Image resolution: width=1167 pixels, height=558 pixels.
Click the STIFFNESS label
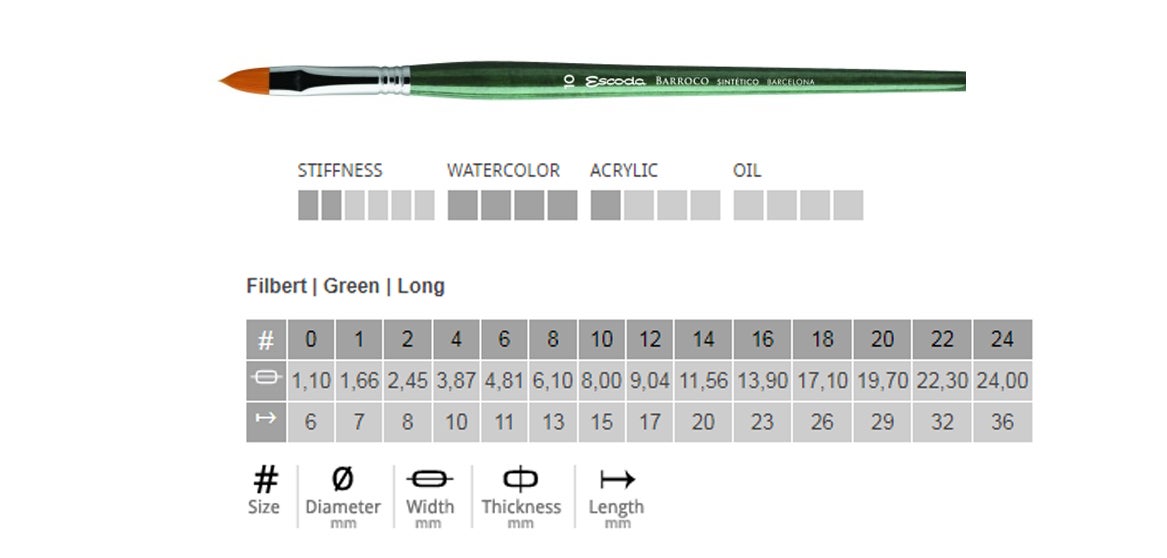click(x=340, y=171)
